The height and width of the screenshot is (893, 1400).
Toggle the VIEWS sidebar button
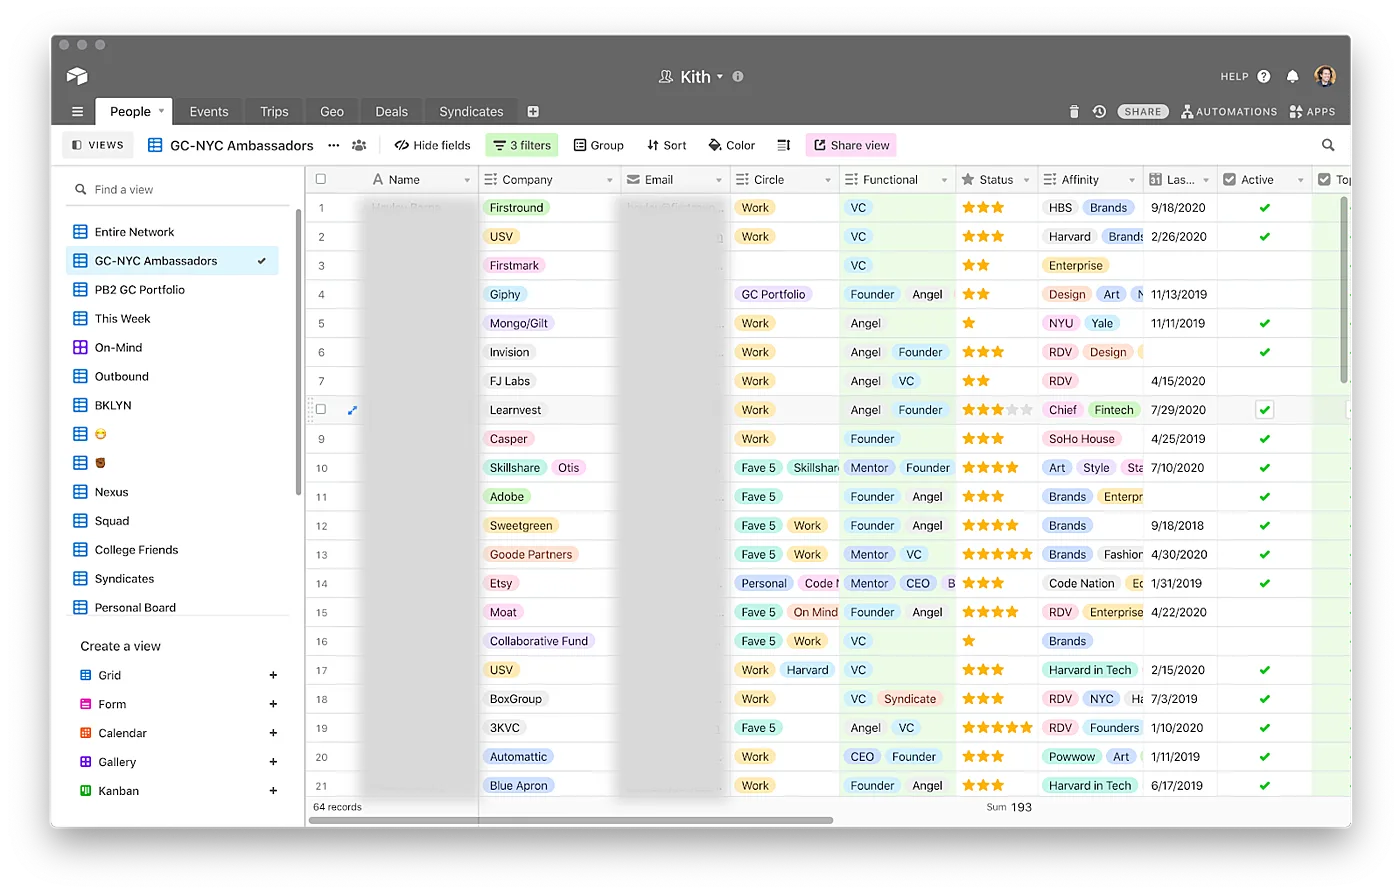98,145
